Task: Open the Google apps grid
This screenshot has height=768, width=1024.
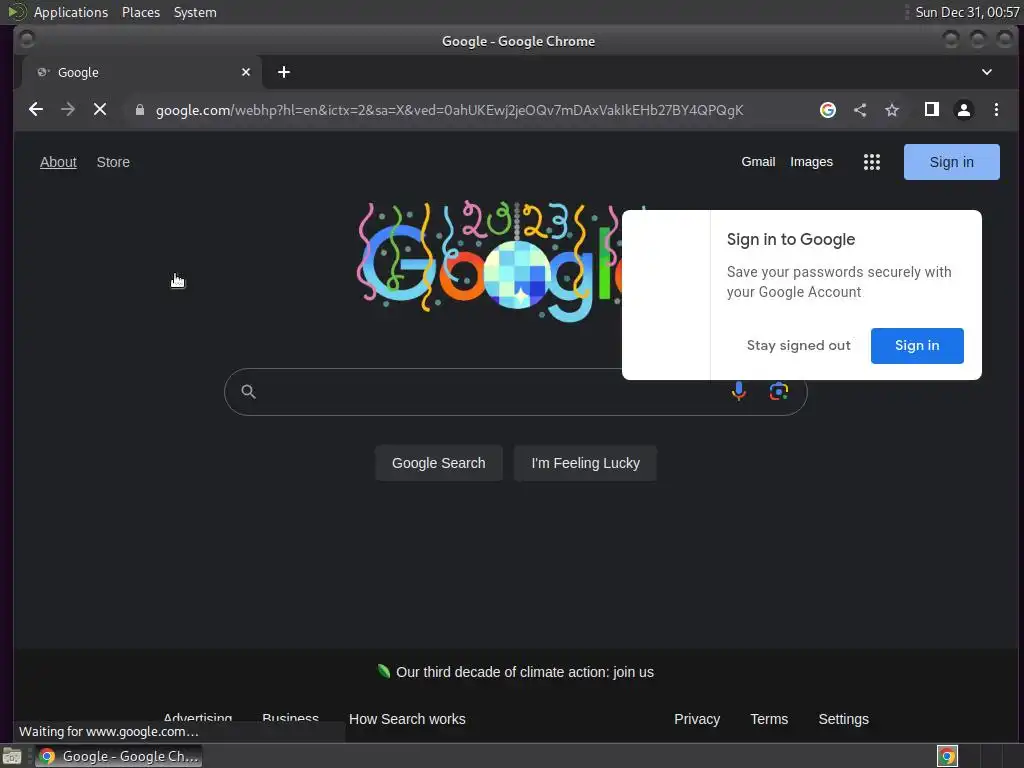Action: pyautogui.click(x=872, y=162)
